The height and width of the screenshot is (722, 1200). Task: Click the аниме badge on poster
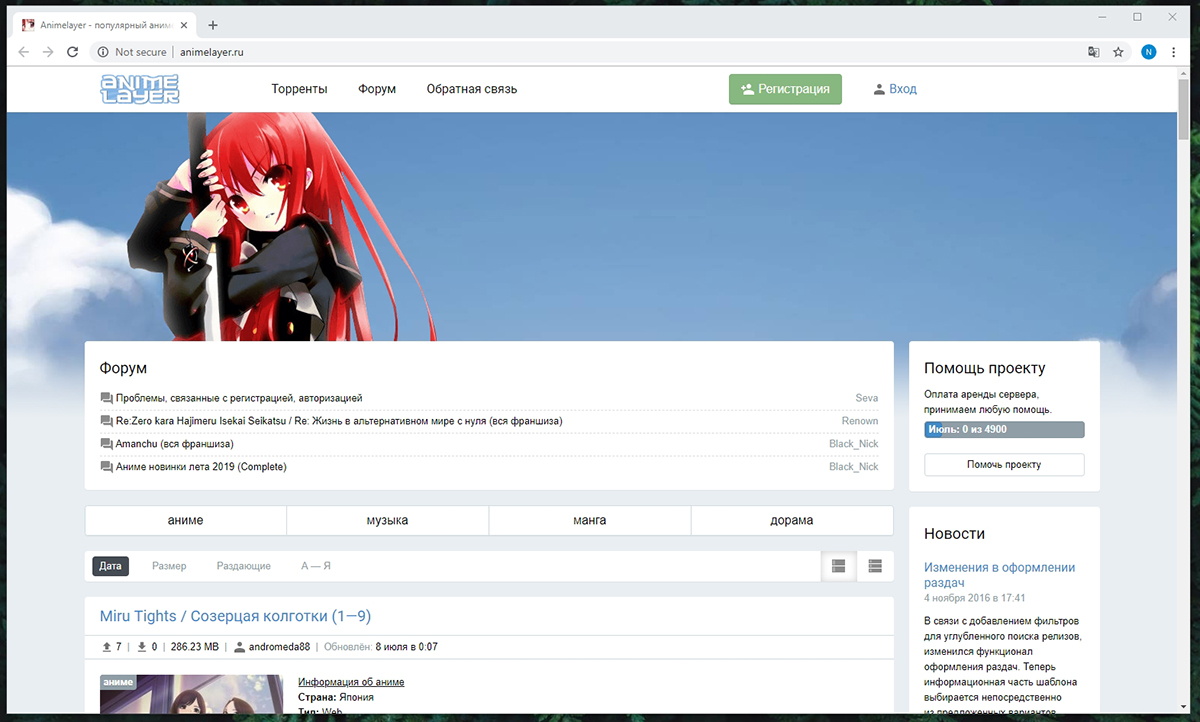[x=117, y=682]
